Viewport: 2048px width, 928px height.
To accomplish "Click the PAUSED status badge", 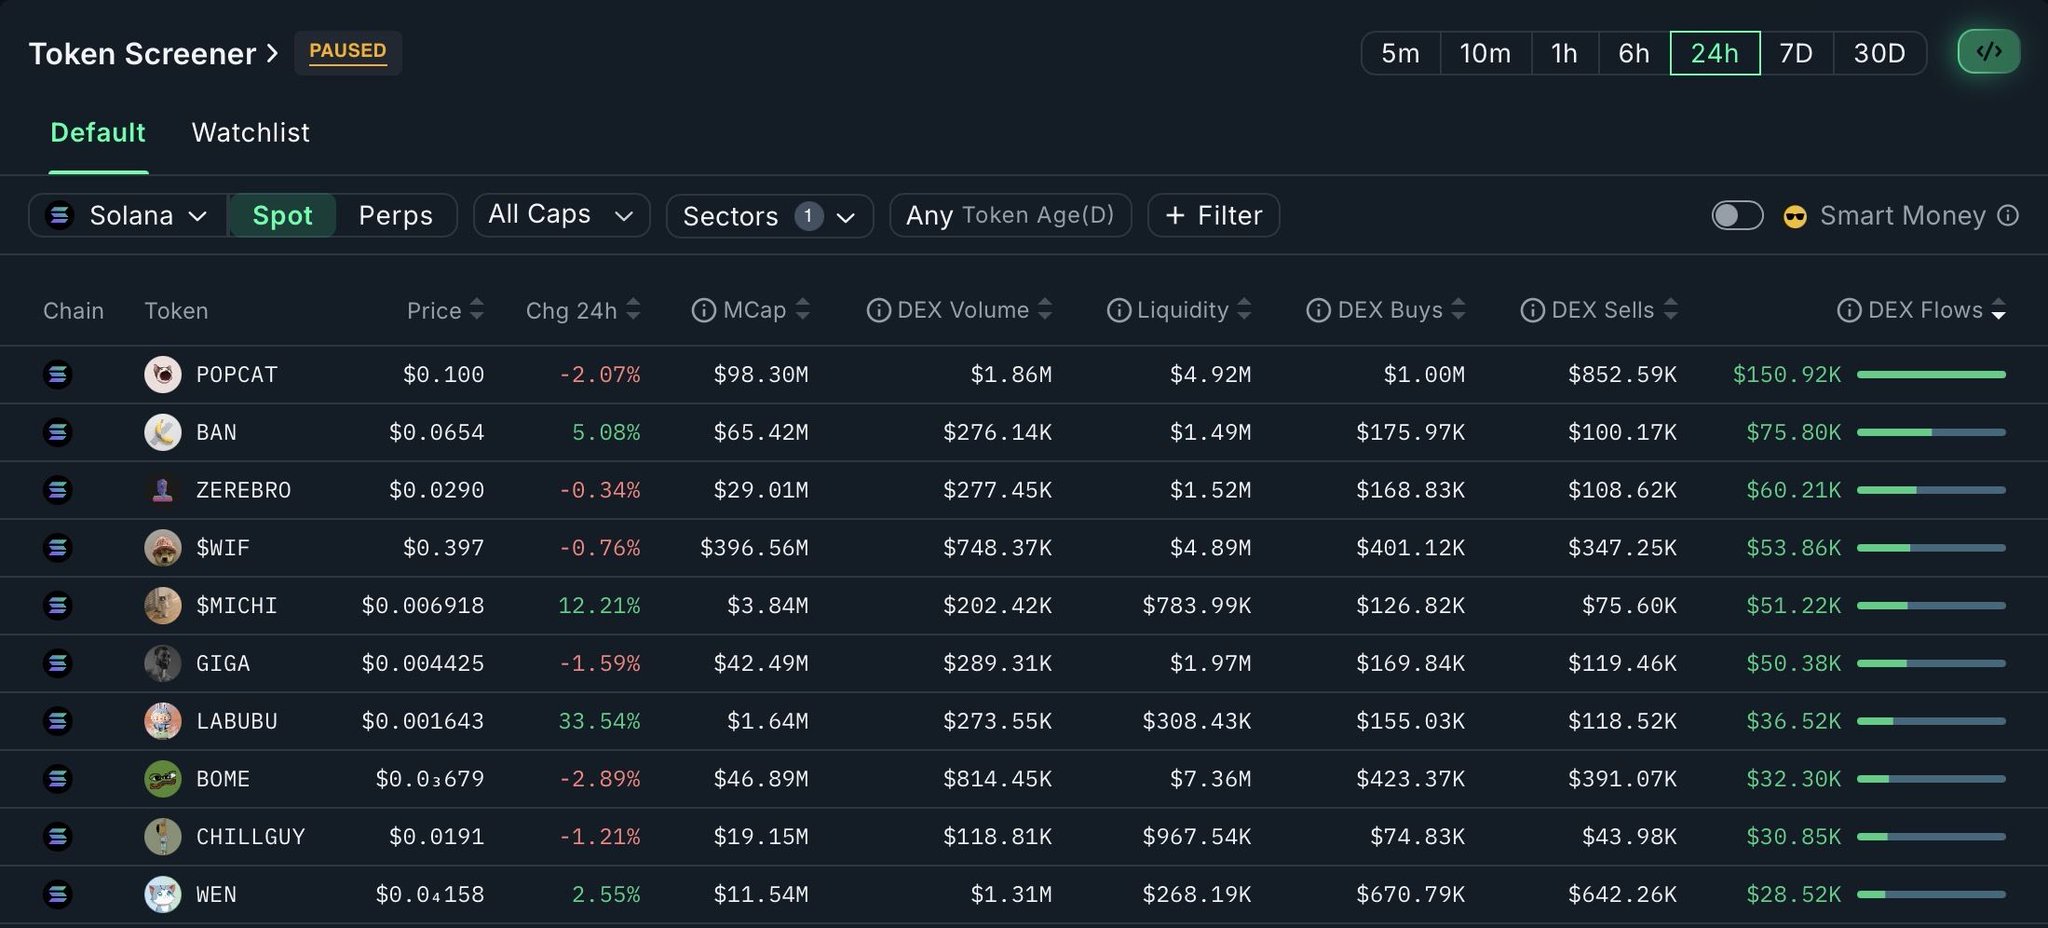I will point(347,52).
